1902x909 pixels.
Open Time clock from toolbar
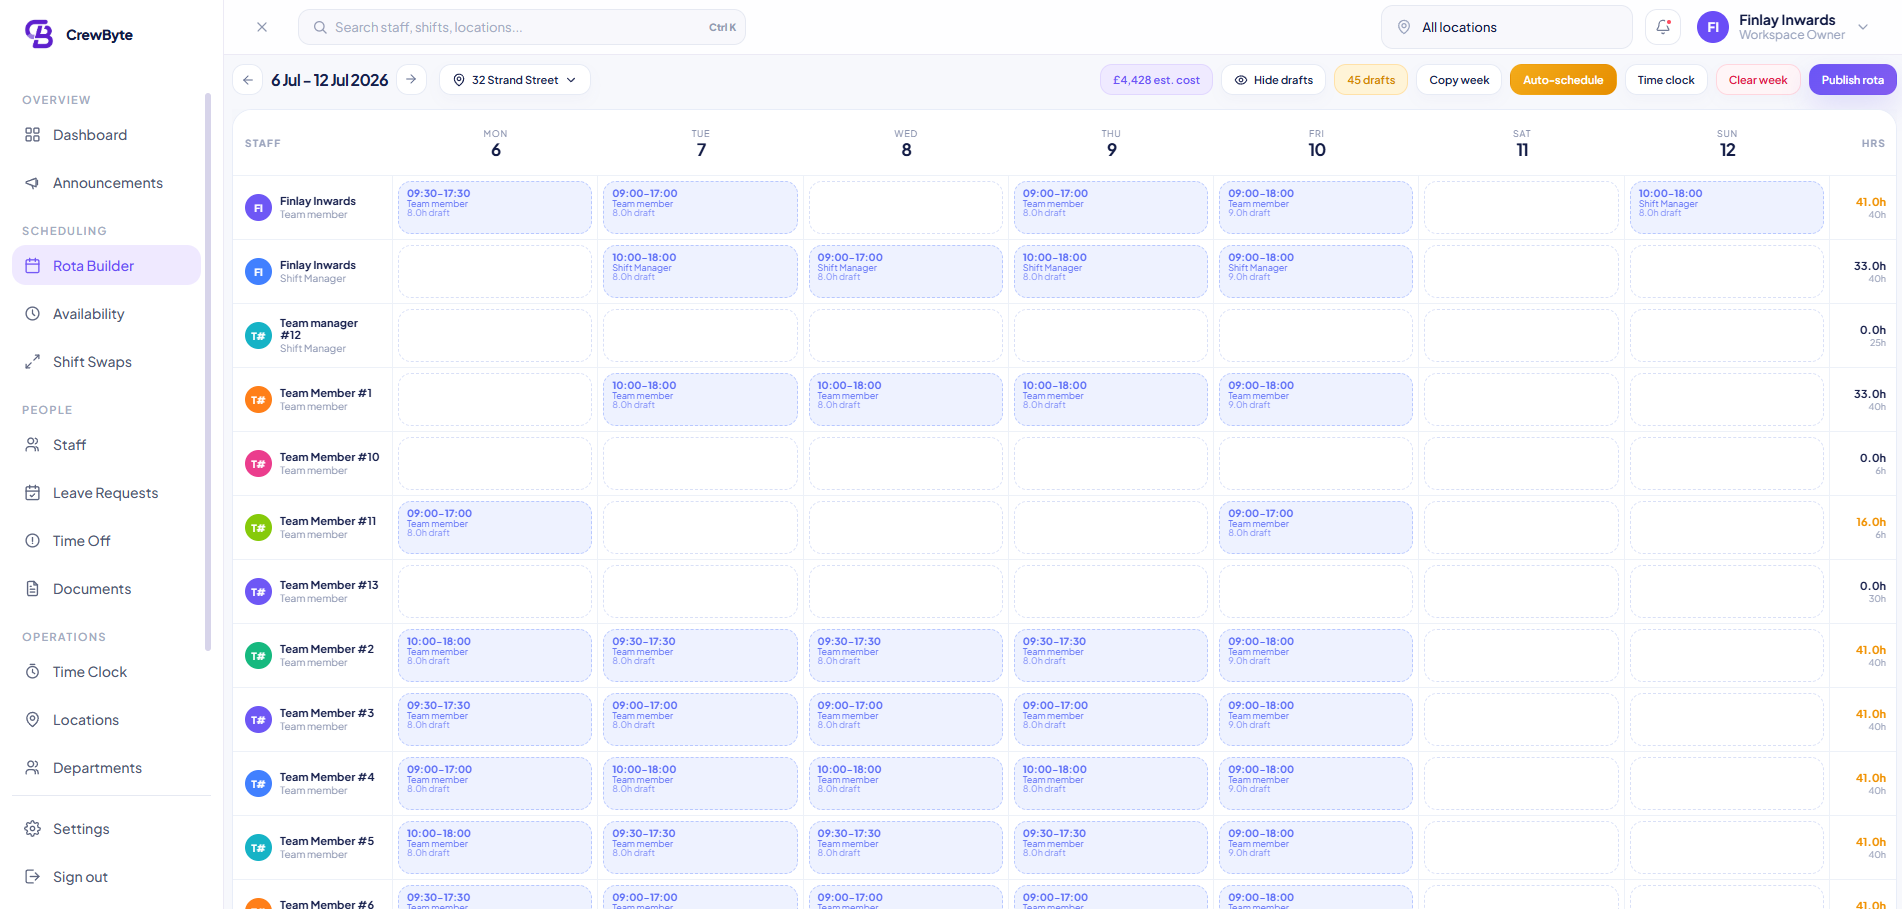click(1666, 80)
